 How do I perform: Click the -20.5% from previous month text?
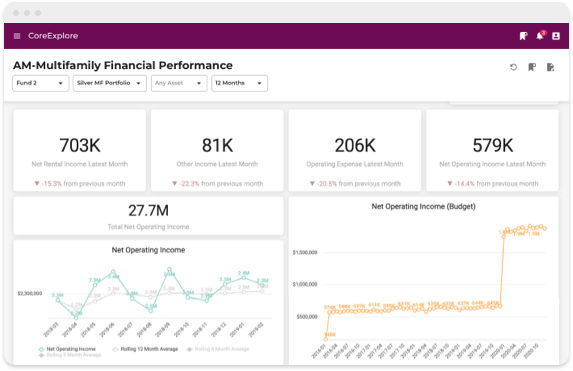(x=355, y=183)
